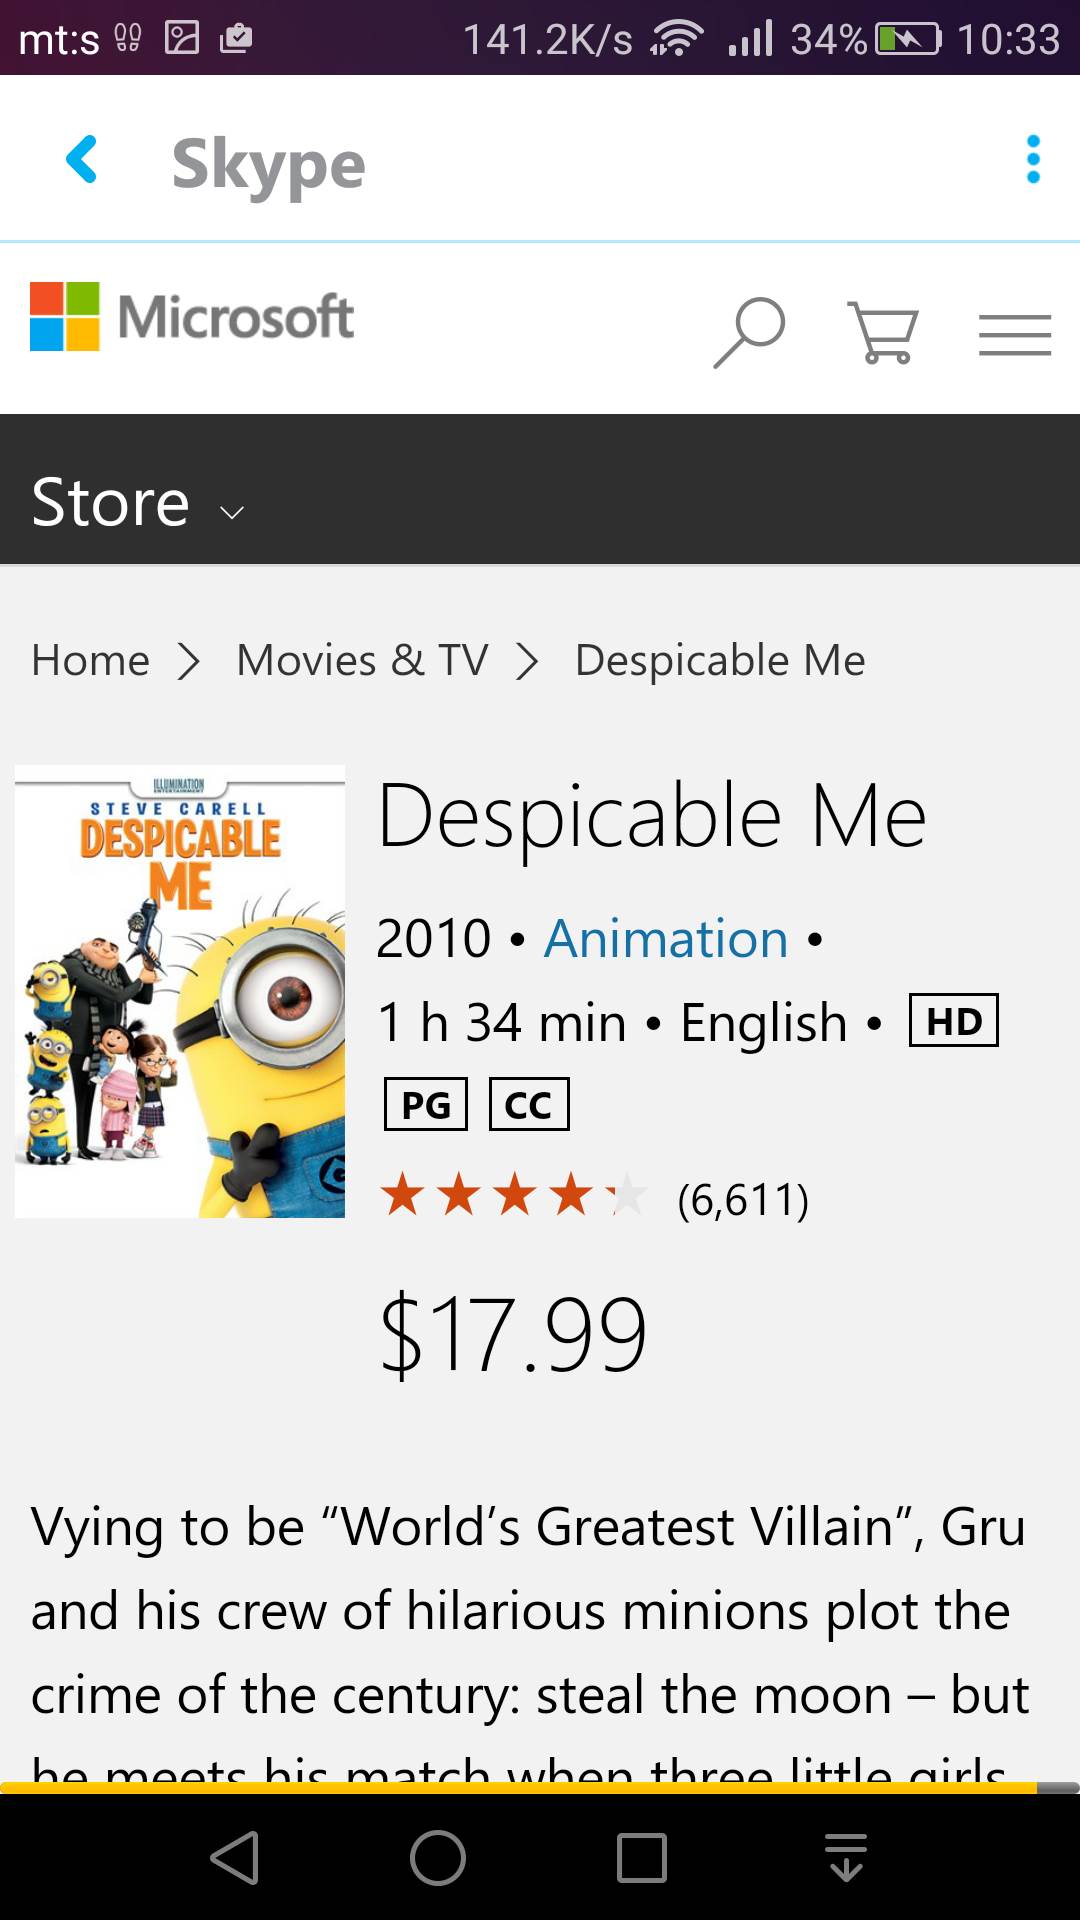Open the hamburger navigation menu
The width and height of the screenshot is (1080, 1920).
[1014, 334]
